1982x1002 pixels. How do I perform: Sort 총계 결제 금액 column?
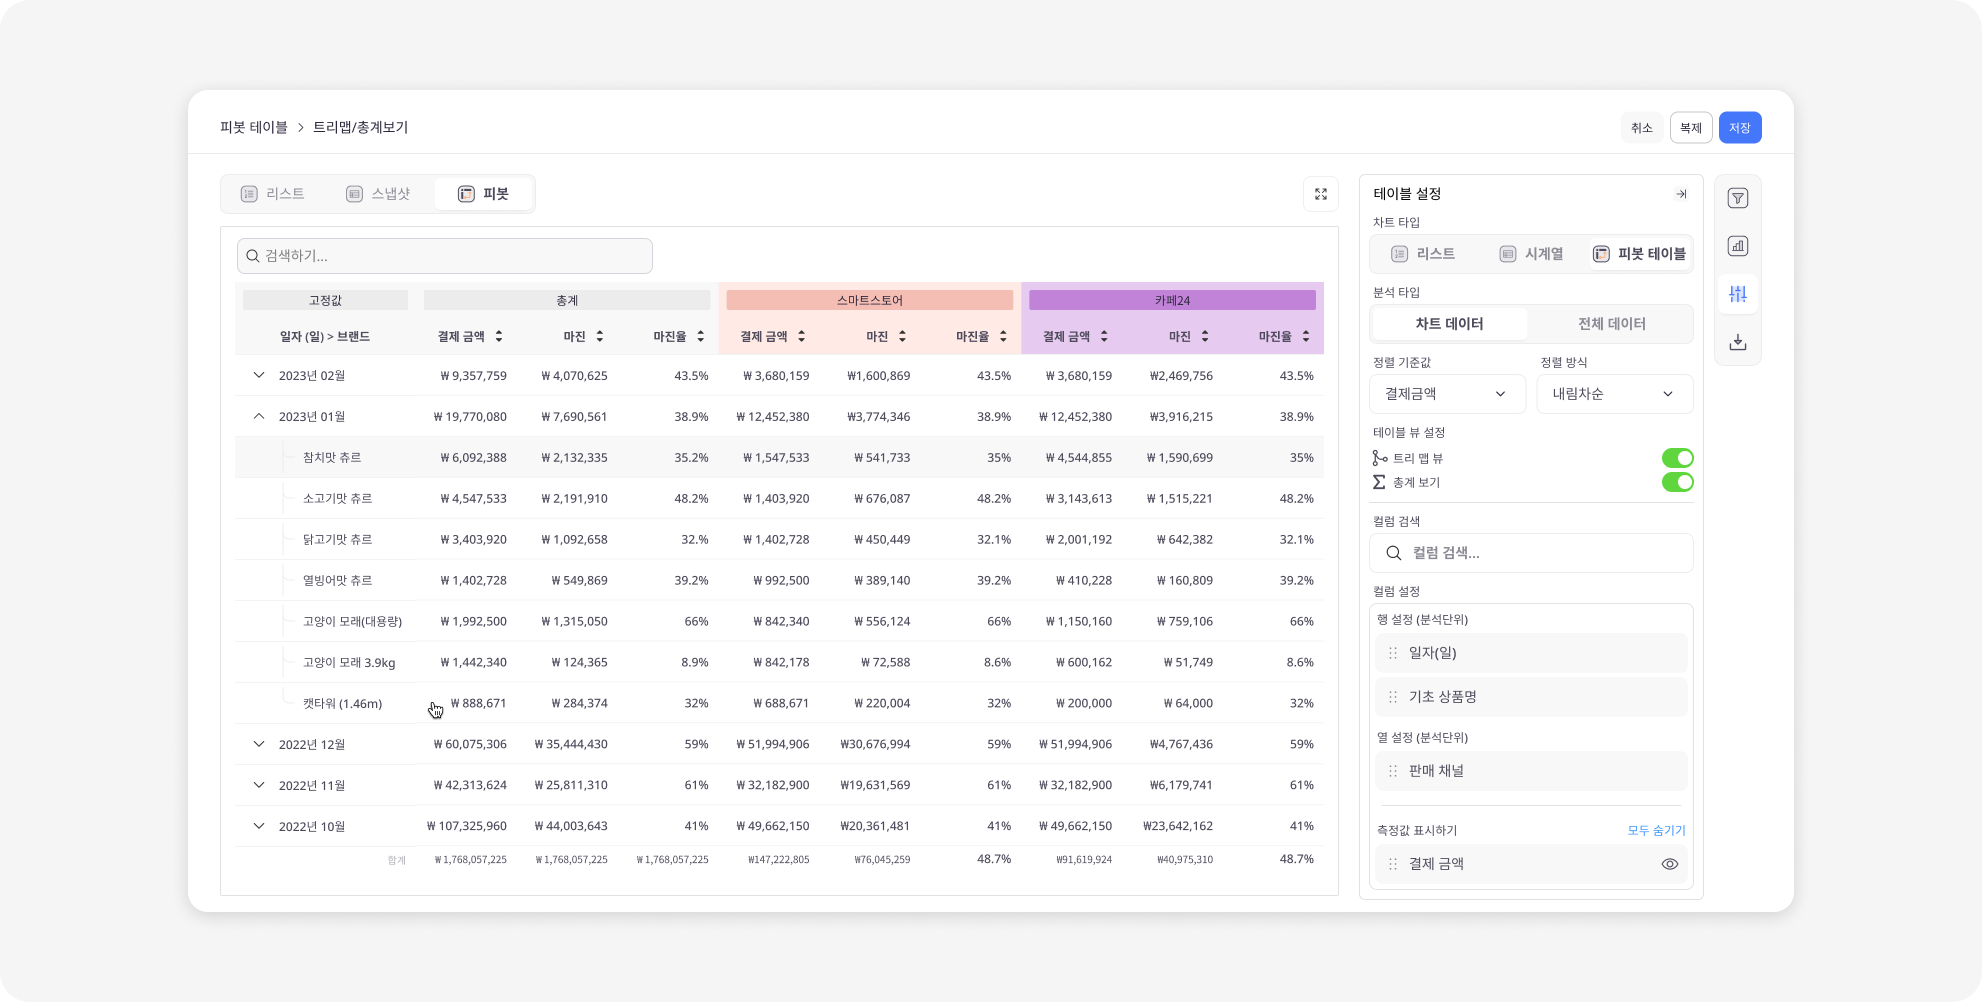(499, 336)
